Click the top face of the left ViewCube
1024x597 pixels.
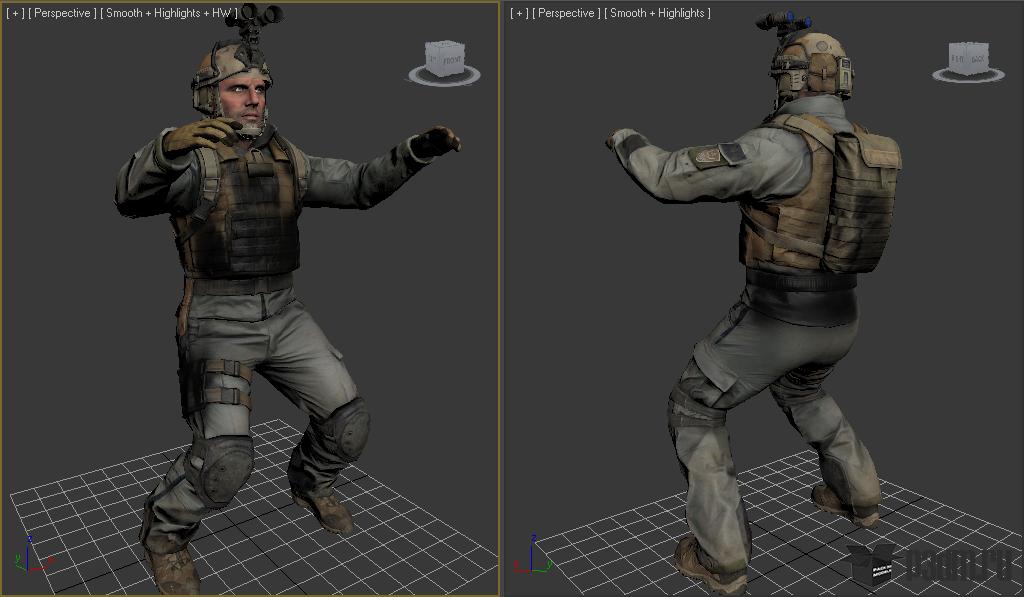tap(445, 46)
